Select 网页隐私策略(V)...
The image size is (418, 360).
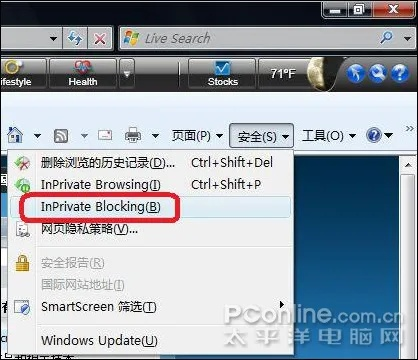(x=151, y=229)
